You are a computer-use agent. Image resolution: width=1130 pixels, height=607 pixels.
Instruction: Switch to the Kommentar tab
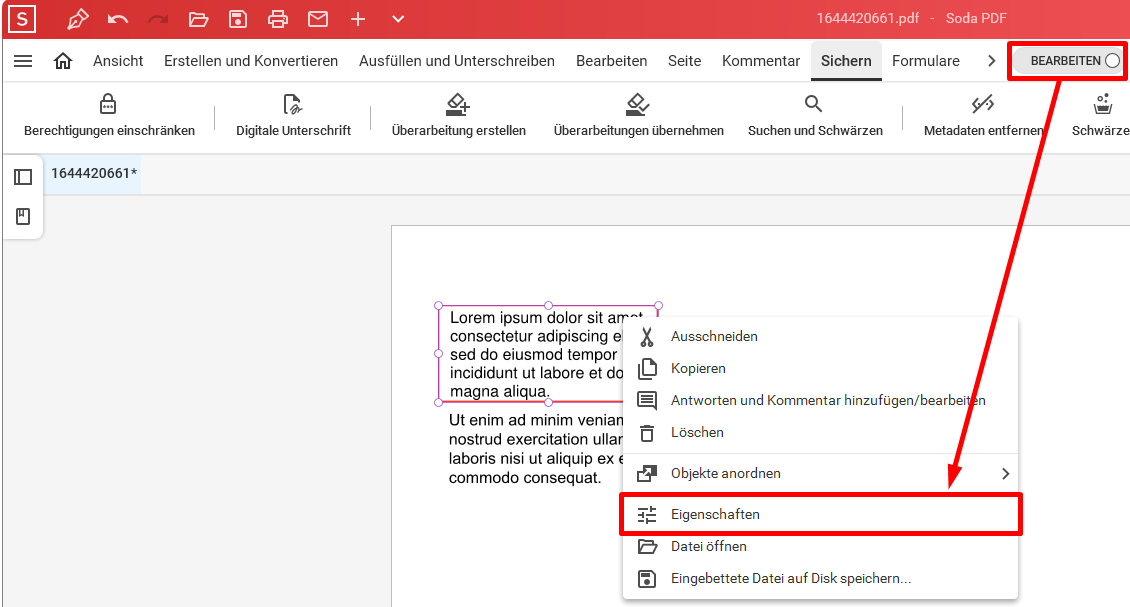click(x=761, y=61)
